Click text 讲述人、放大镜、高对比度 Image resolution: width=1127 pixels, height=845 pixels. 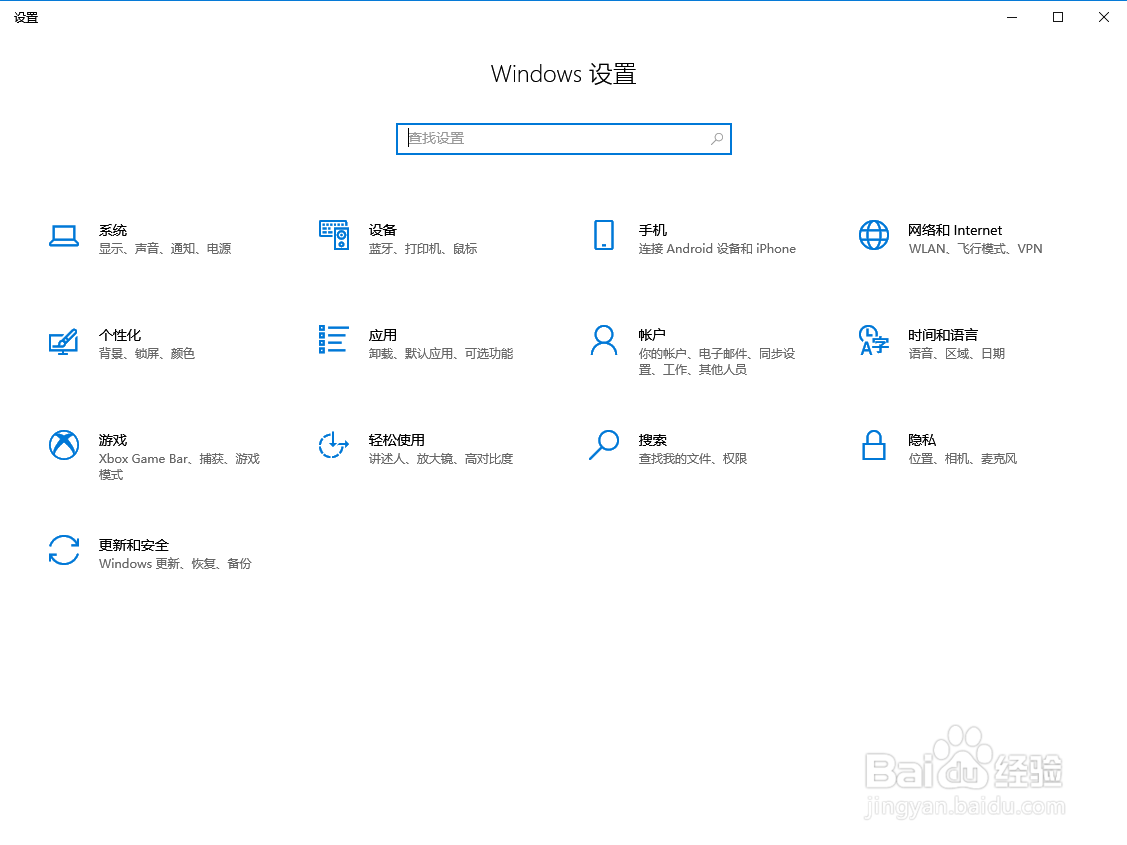click(441, 458)
